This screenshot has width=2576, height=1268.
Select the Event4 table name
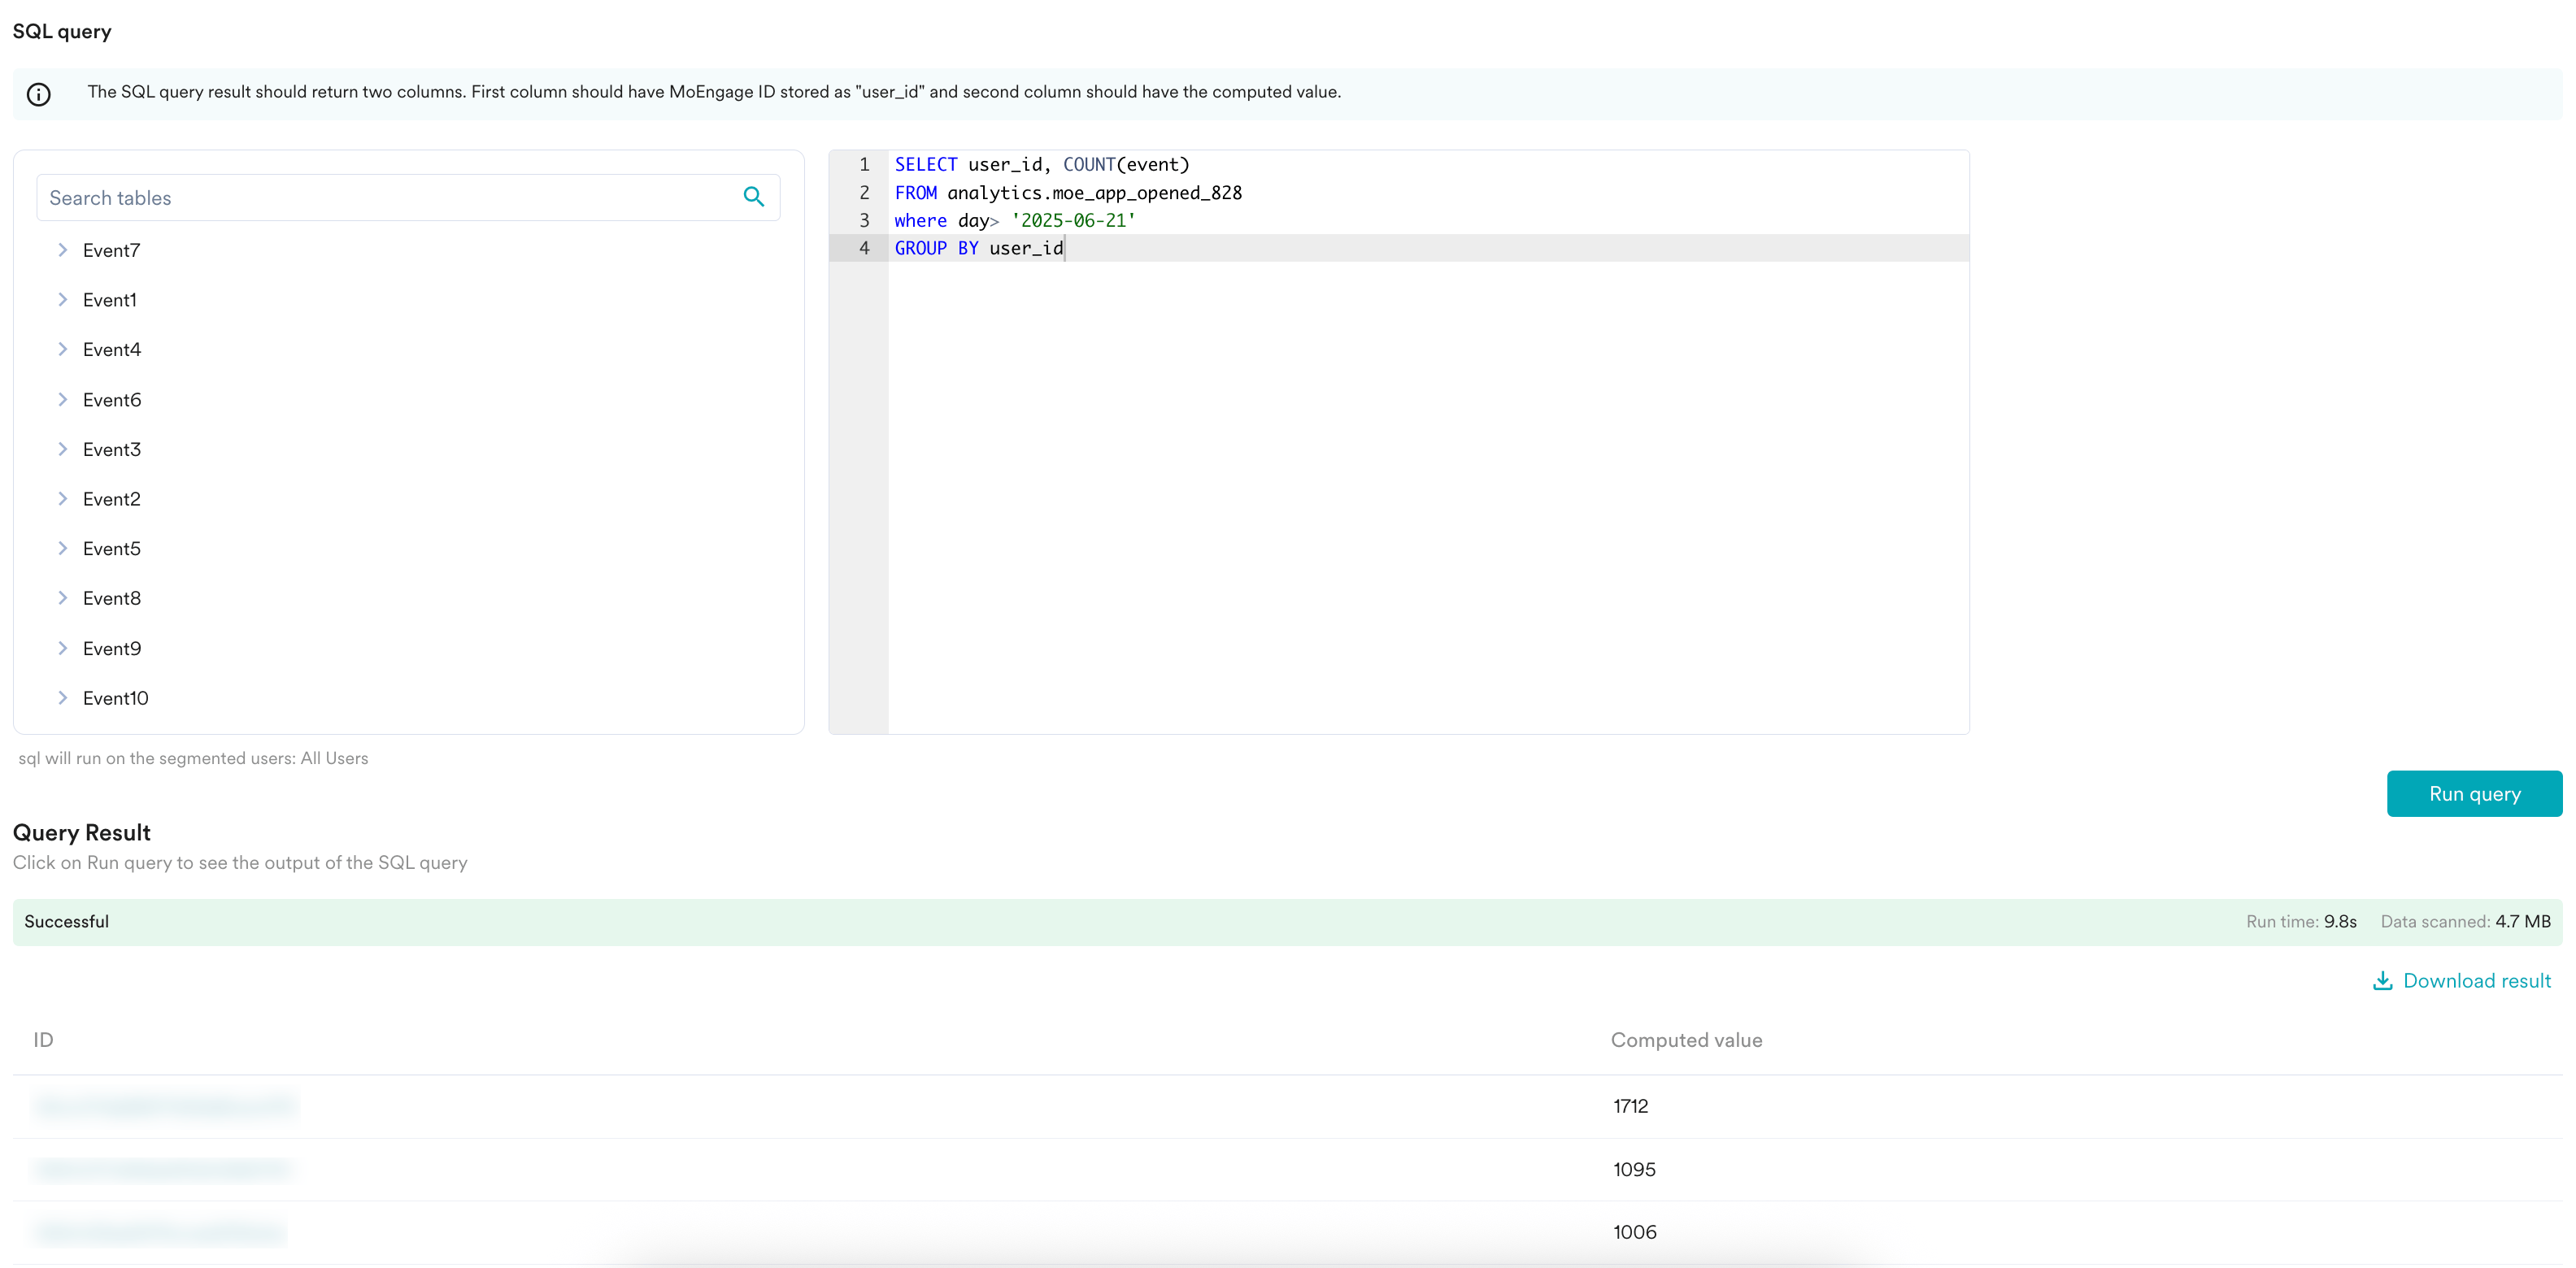(112, 349)
